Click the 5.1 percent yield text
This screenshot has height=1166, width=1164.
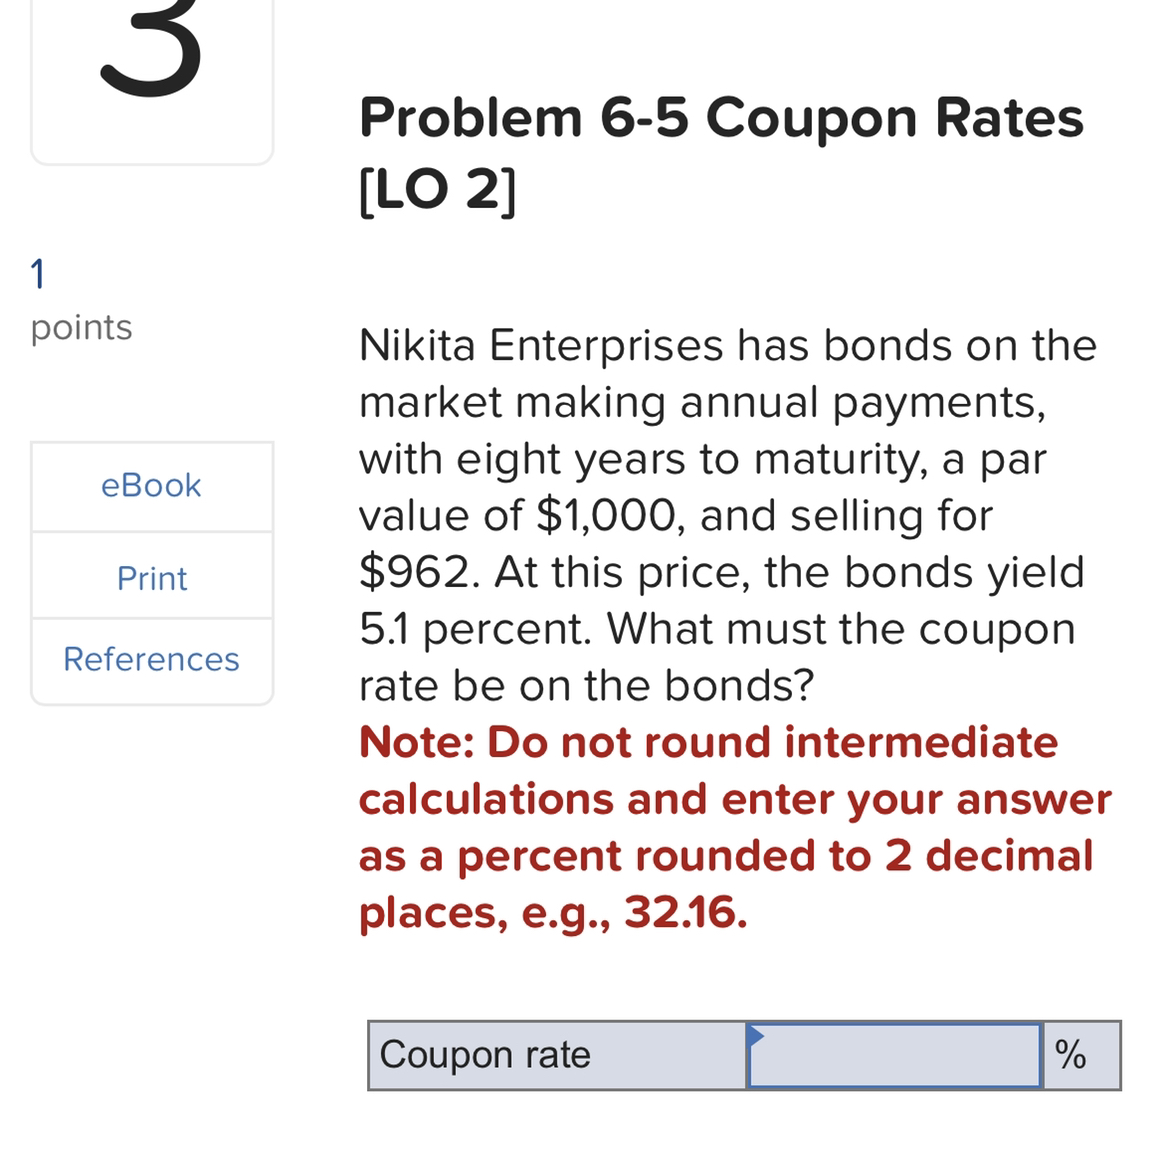click(450, 629)
